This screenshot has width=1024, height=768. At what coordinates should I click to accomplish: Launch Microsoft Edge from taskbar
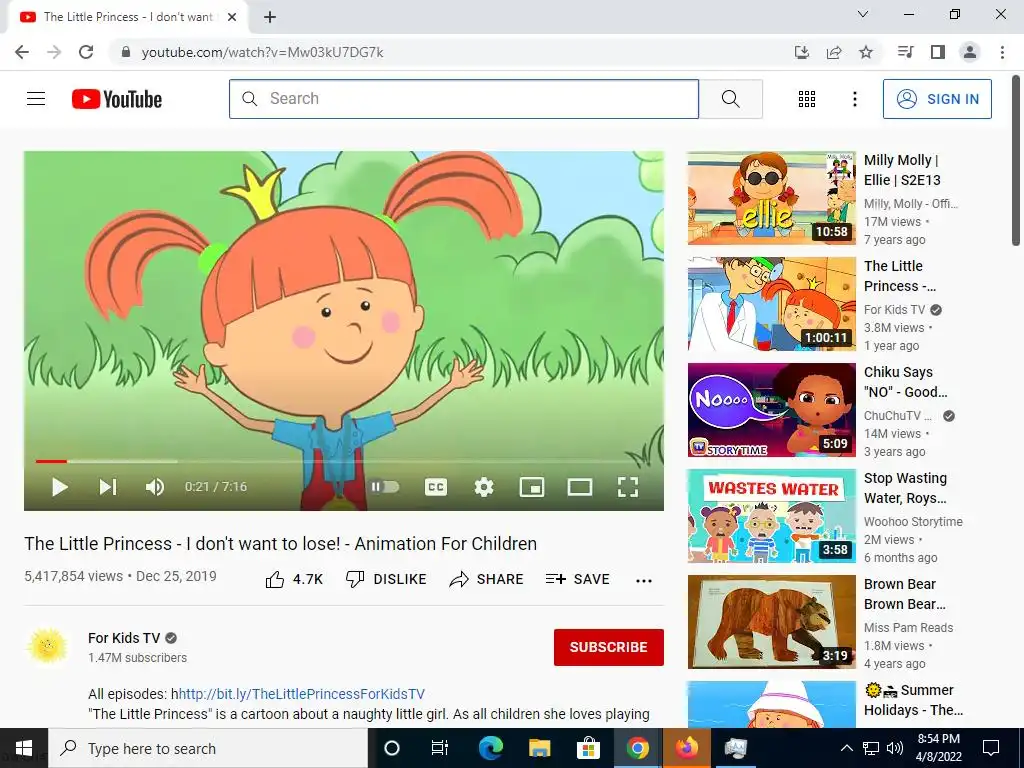490,748
